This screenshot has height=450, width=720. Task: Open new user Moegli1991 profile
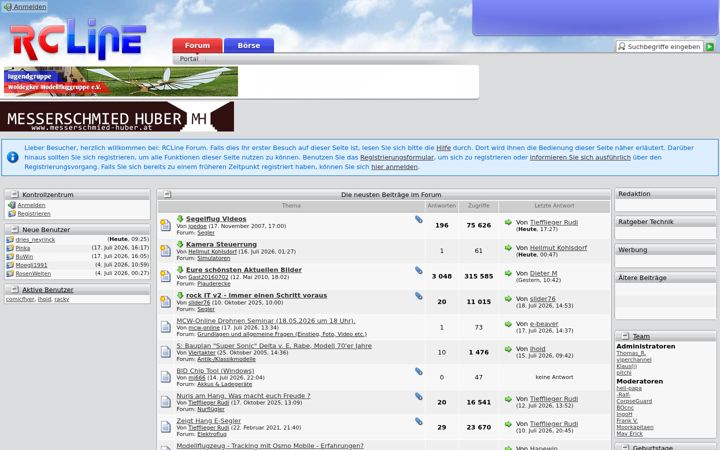point(31,265)
